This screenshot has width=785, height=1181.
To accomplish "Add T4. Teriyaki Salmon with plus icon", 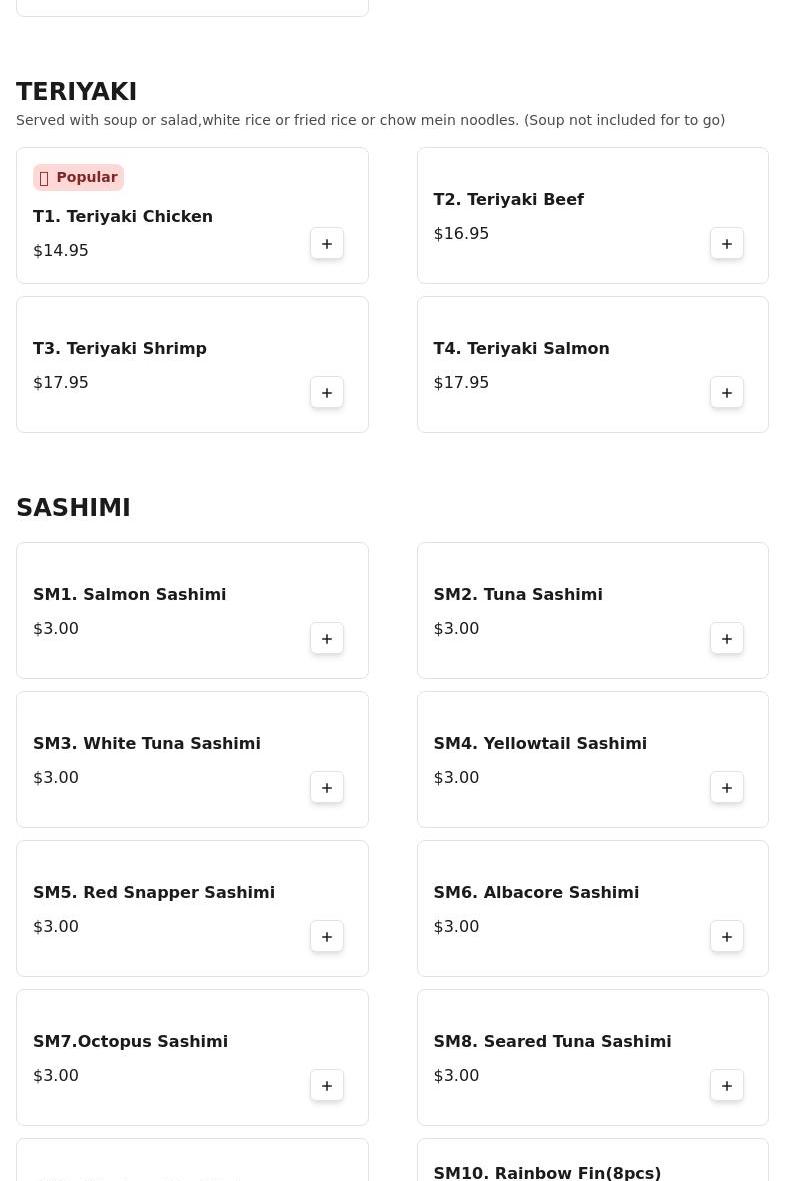I will pos(727,392).
